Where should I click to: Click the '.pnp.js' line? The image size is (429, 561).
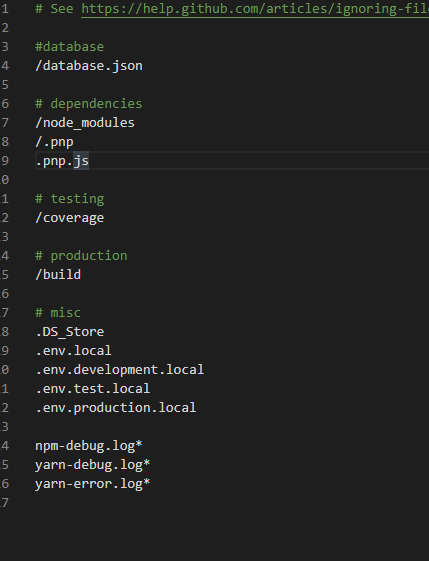coord(62,161)
